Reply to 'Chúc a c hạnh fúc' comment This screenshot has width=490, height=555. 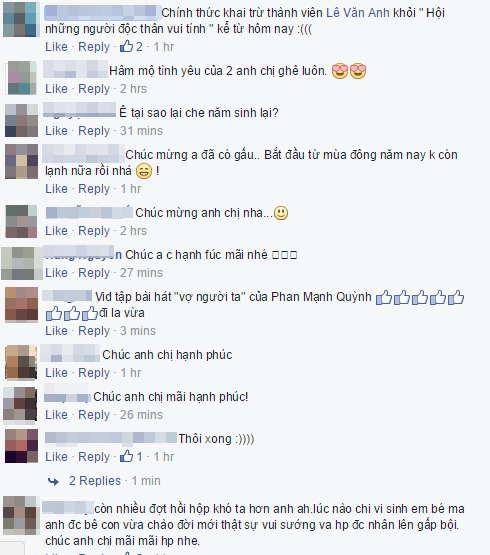[94, 273]
